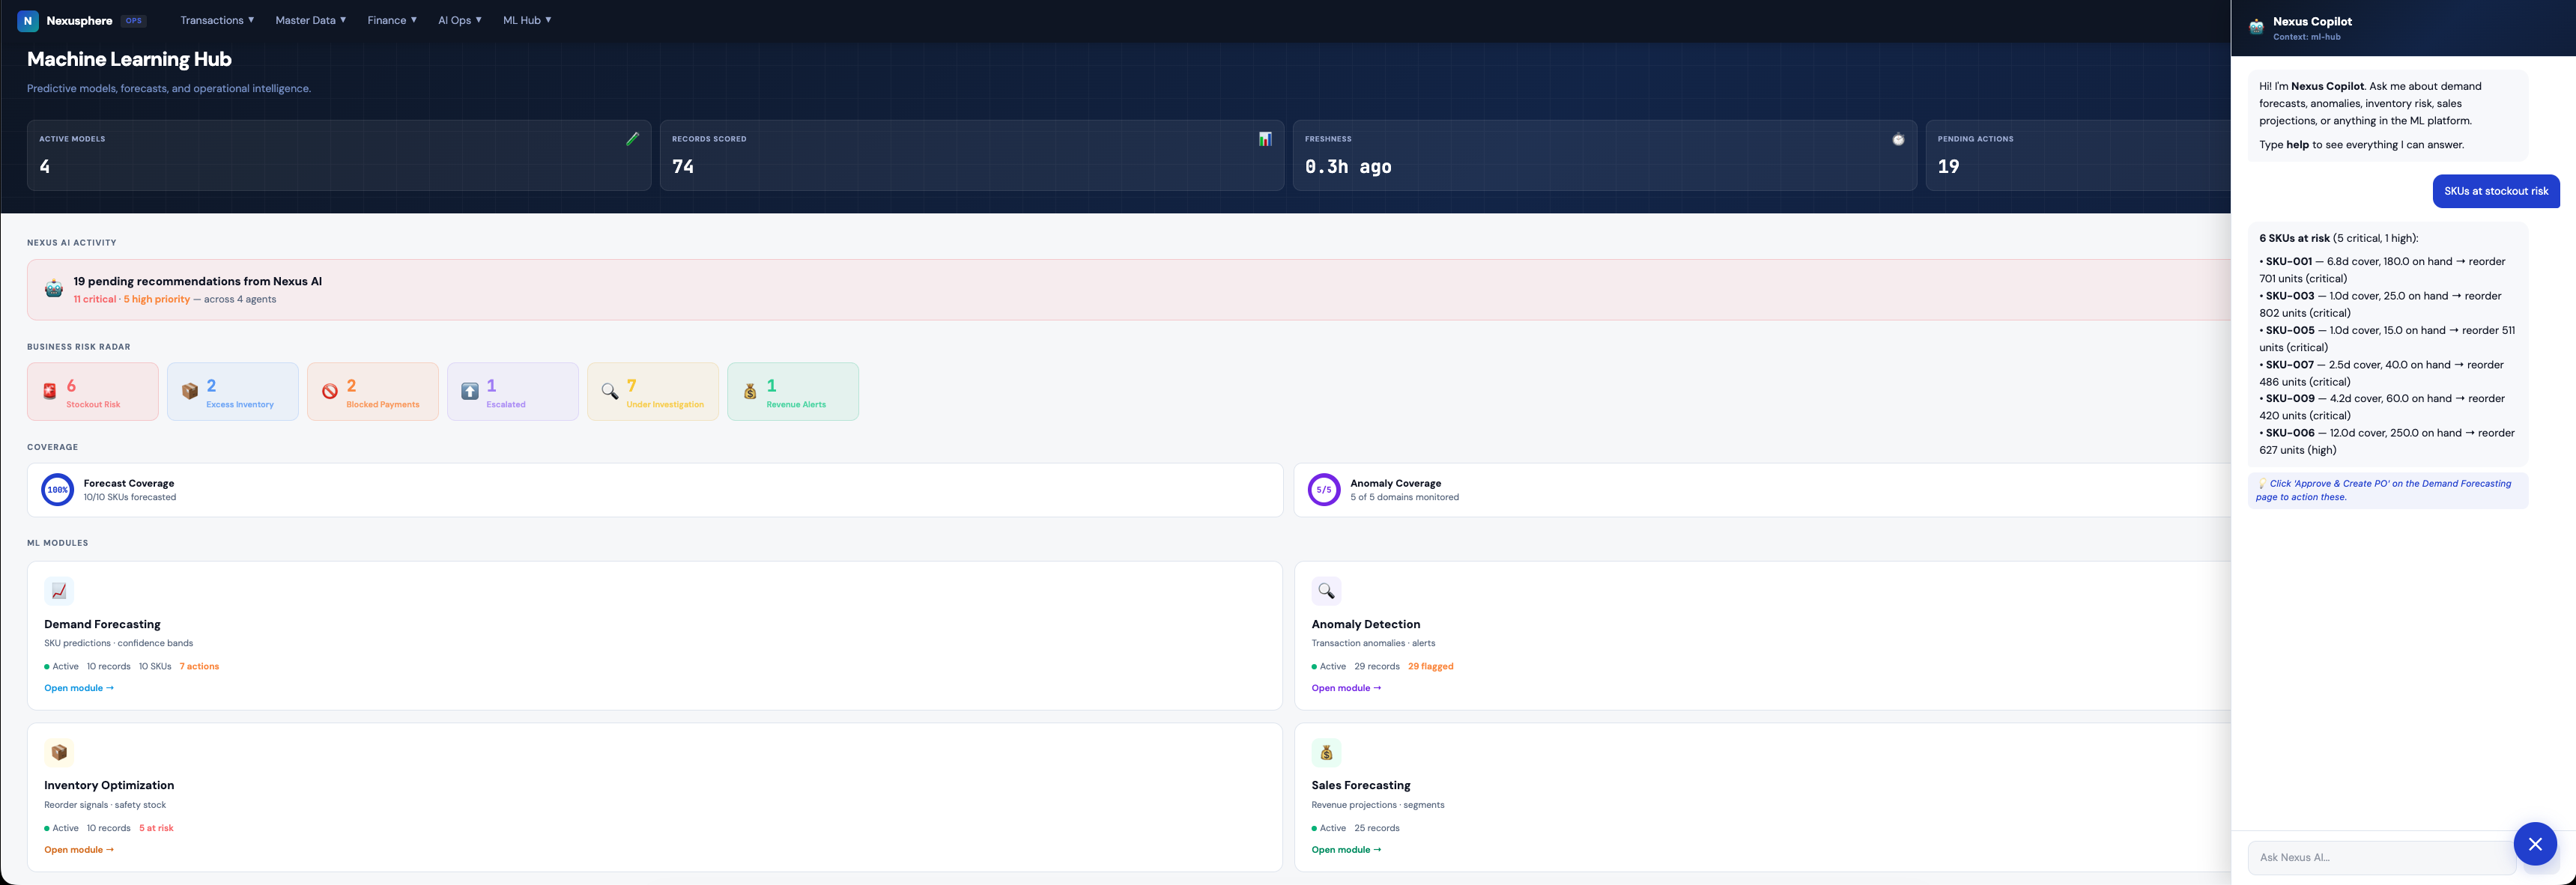
Task: Click the Records Scored bar chart icon
Action: tap(1265, 139)
